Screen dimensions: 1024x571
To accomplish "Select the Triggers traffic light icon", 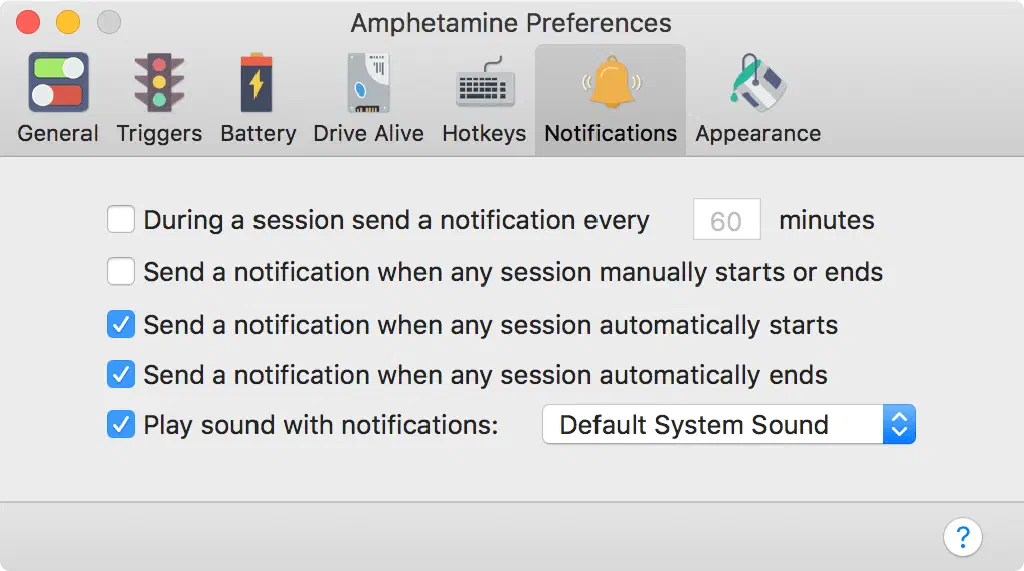I will pyautogui.click(x=159, y=83).
